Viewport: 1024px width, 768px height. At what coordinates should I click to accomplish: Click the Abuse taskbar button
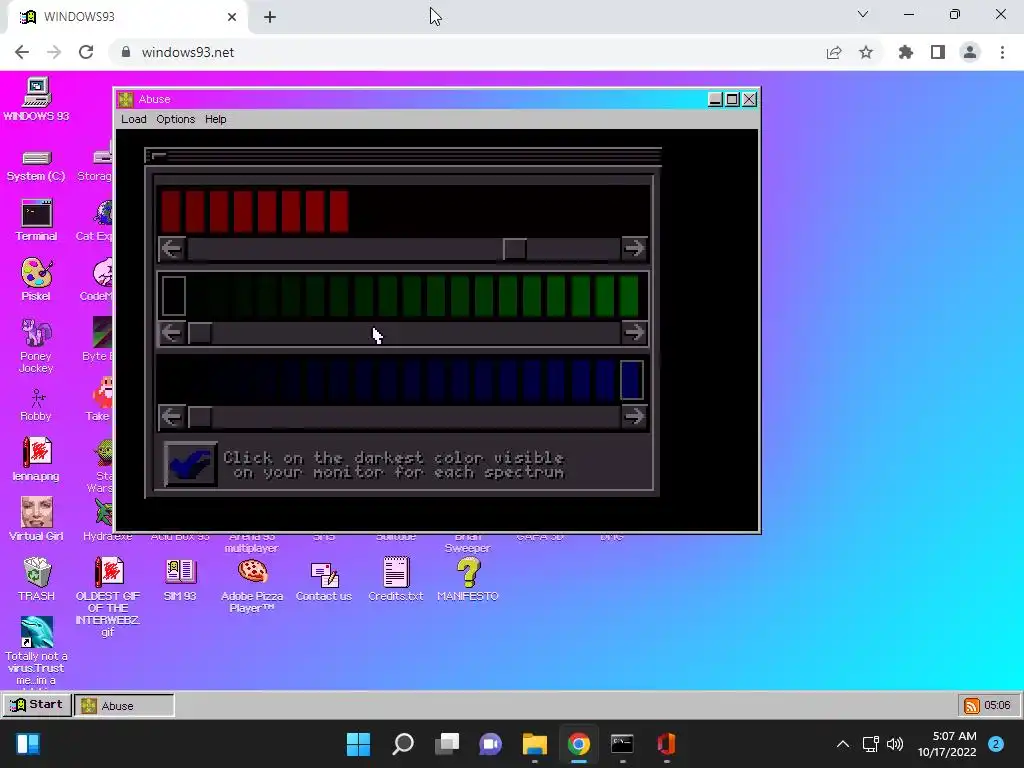[x=124, y=705]
